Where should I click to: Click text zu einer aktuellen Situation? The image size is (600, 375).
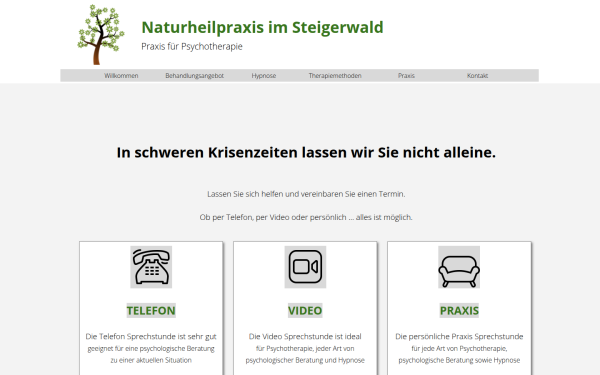(x=151, y=360)
